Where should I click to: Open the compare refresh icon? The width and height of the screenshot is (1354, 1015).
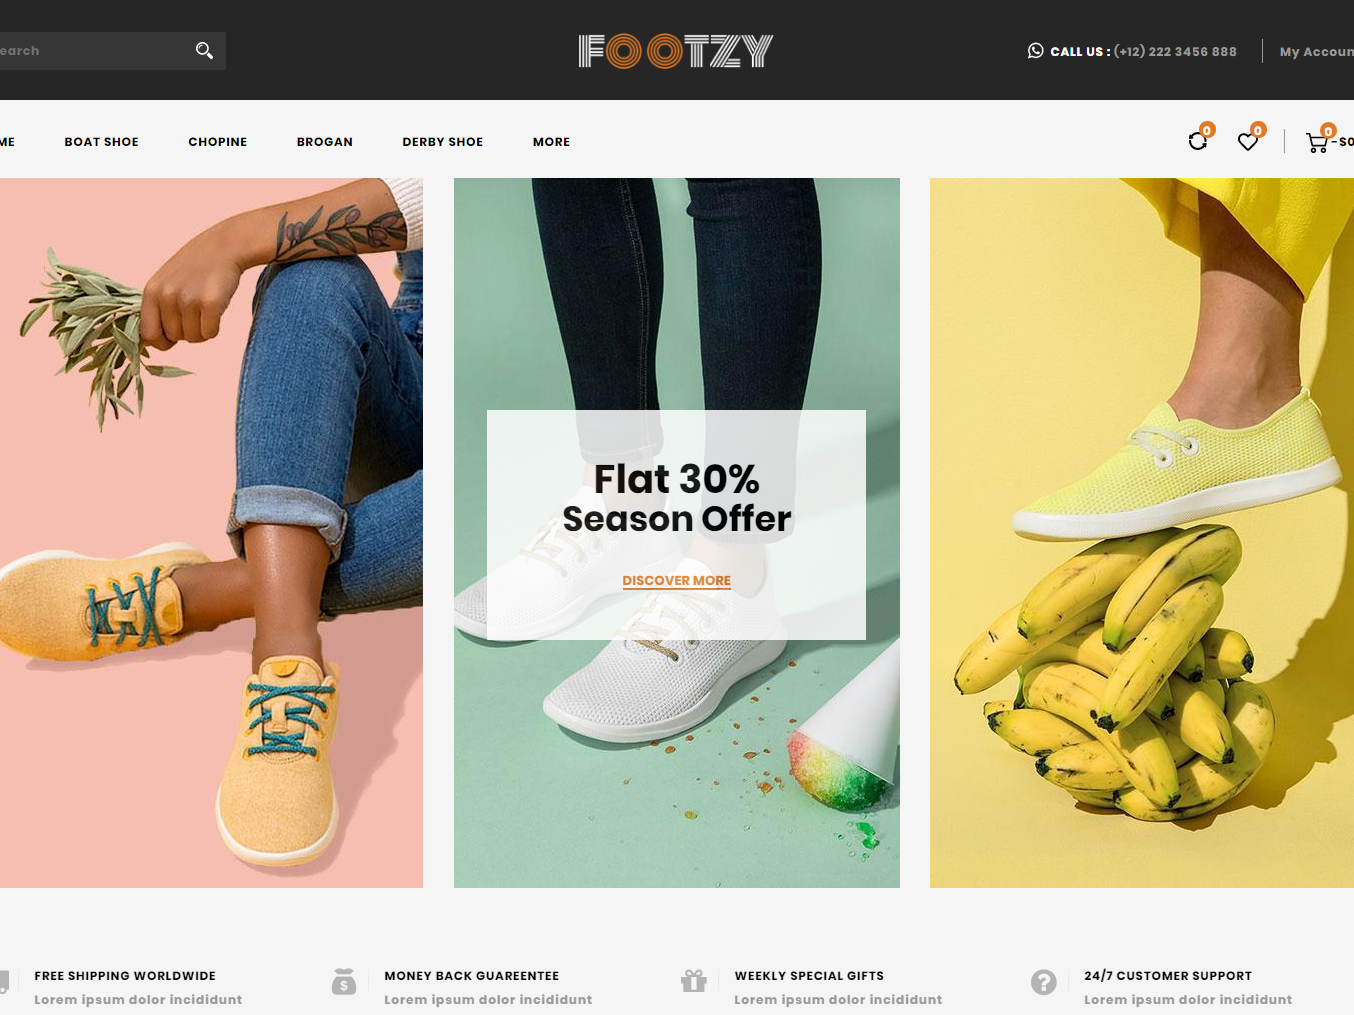point(1198,141)
